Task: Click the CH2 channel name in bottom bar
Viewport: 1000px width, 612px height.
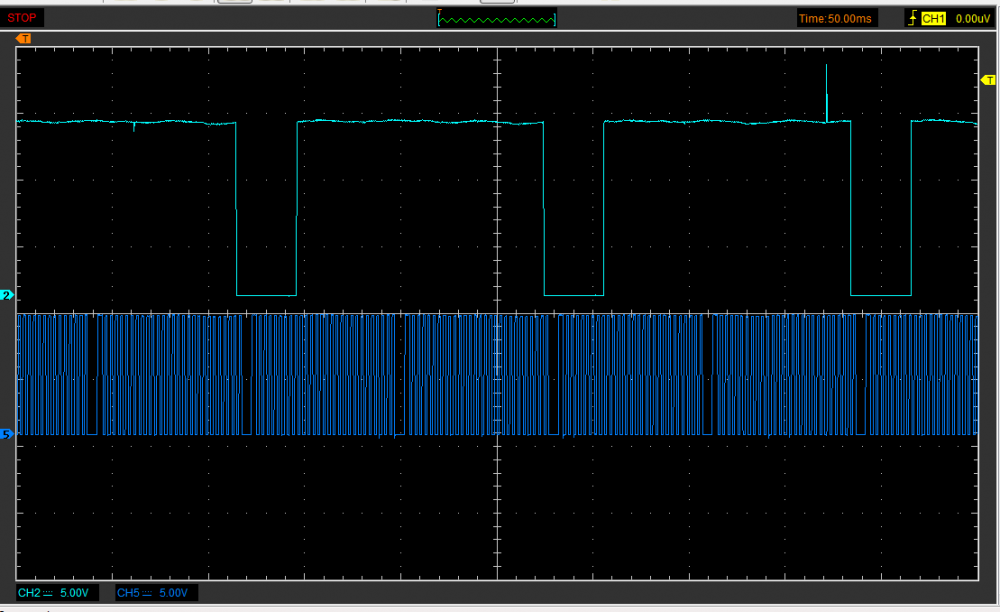Action: [30, 593]
